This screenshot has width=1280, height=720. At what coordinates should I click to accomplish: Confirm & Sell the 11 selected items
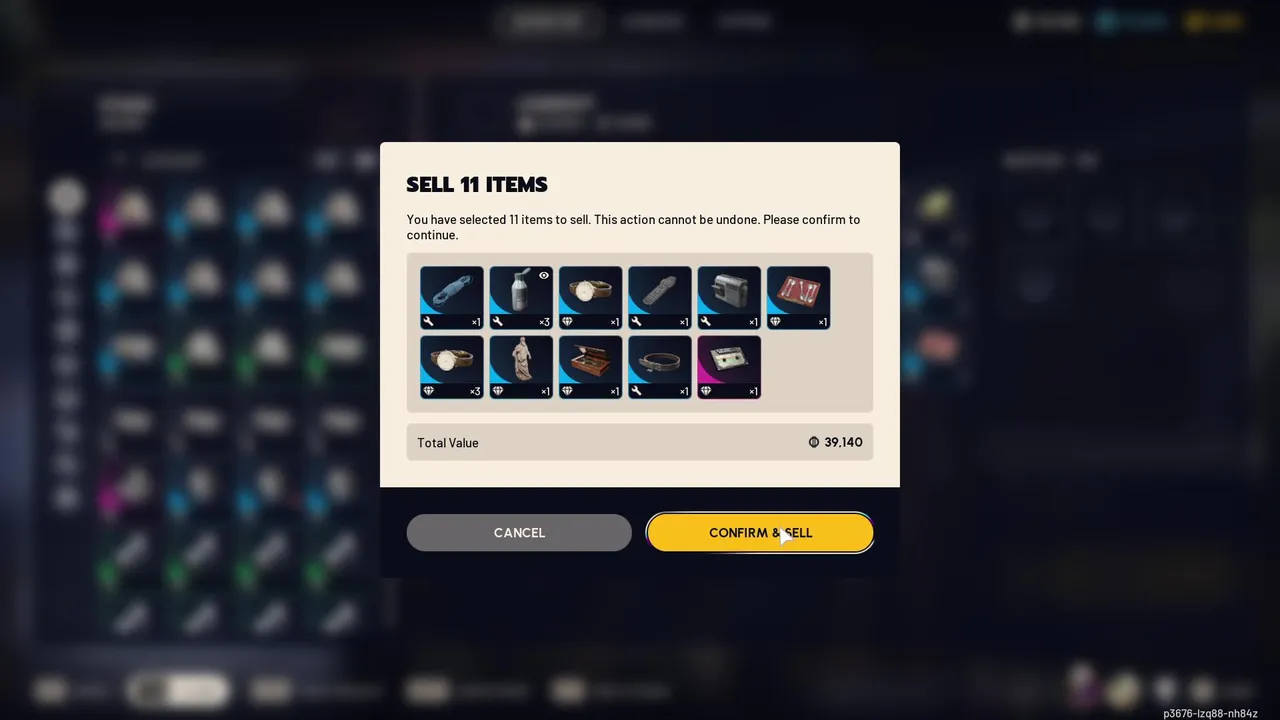tap(760, 533)
